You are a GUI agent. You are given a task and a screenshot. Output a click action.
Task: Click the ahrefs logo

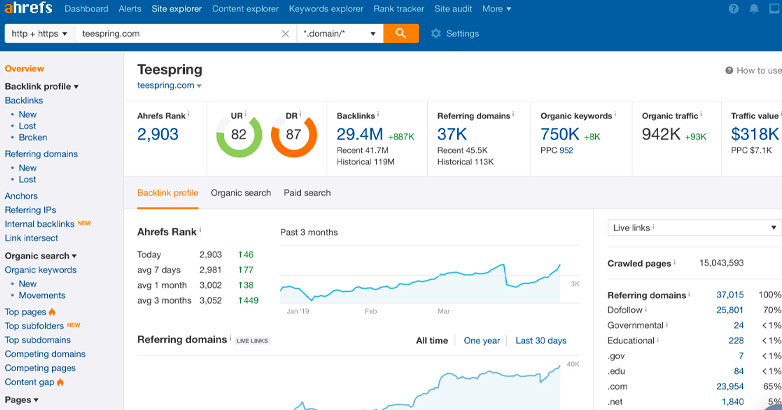click(28, 8)
